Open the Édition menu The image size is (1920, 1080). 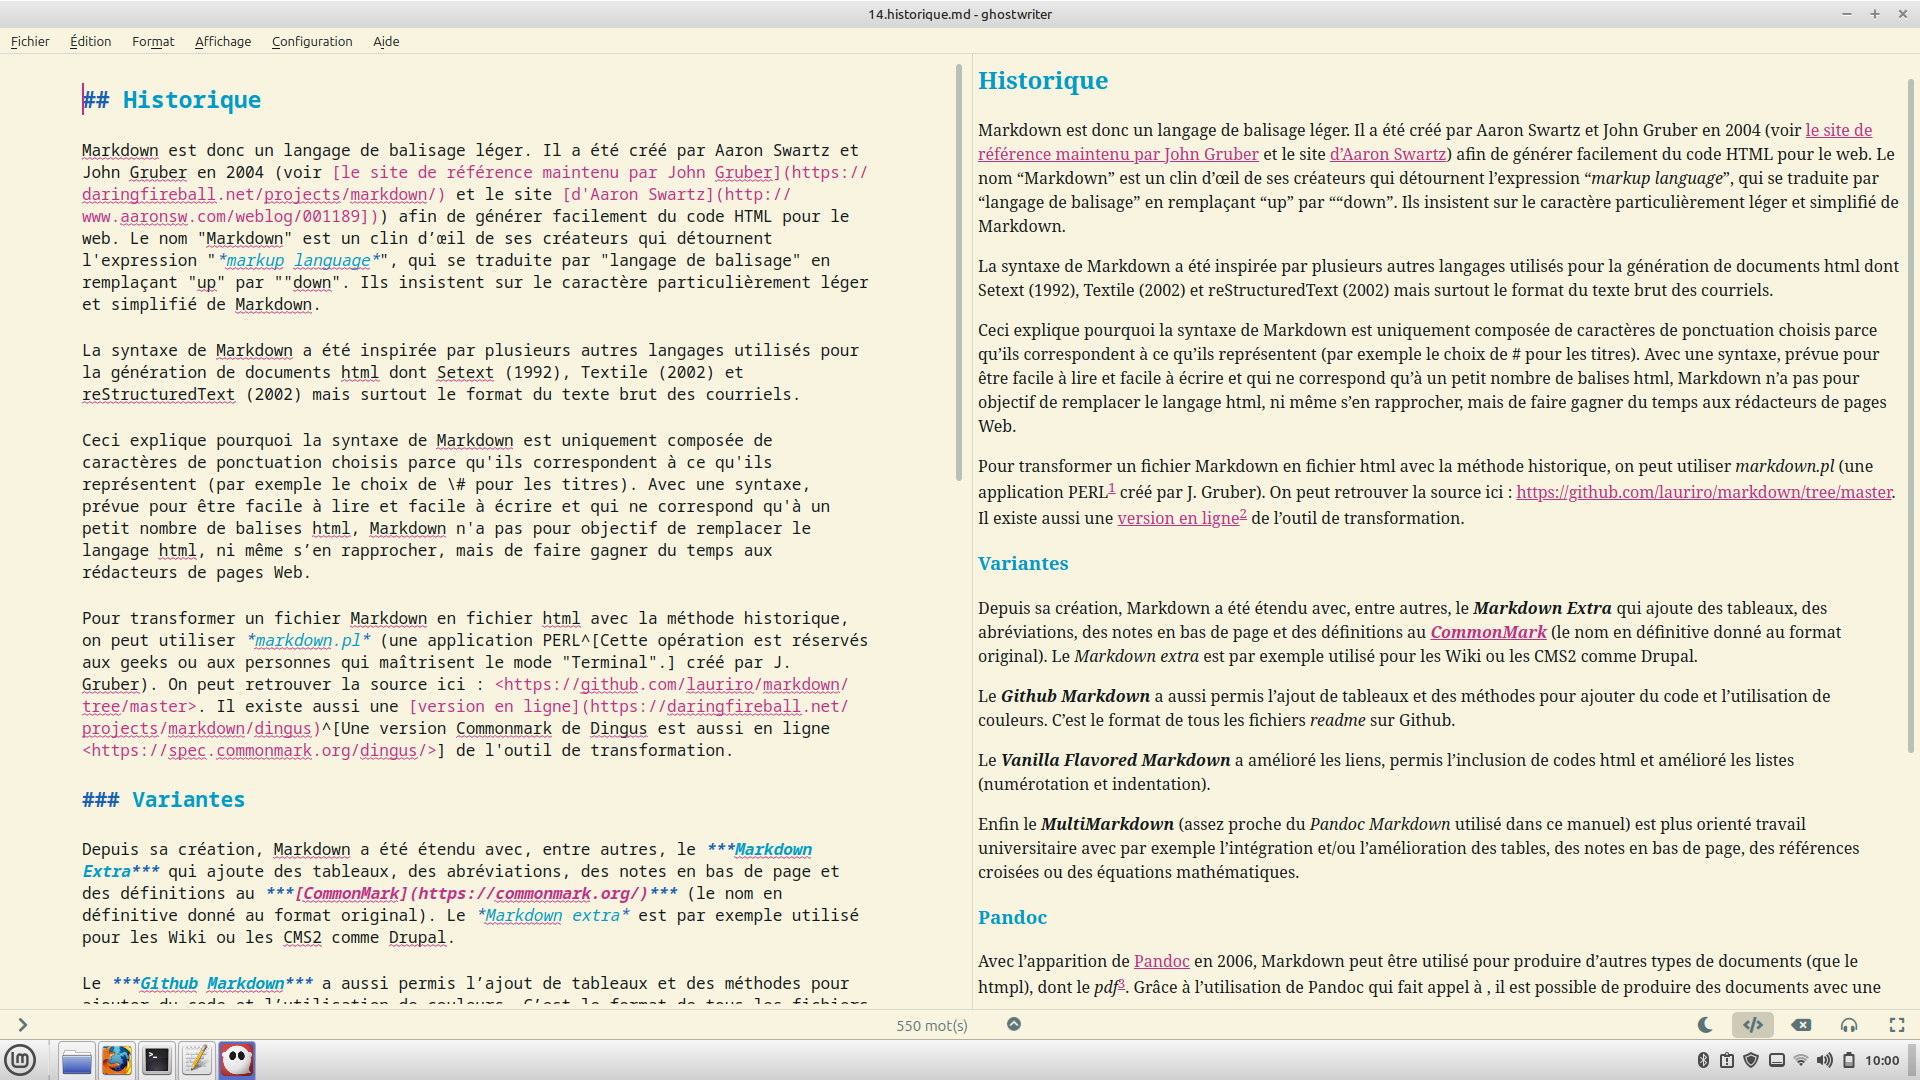click(90, 41)
